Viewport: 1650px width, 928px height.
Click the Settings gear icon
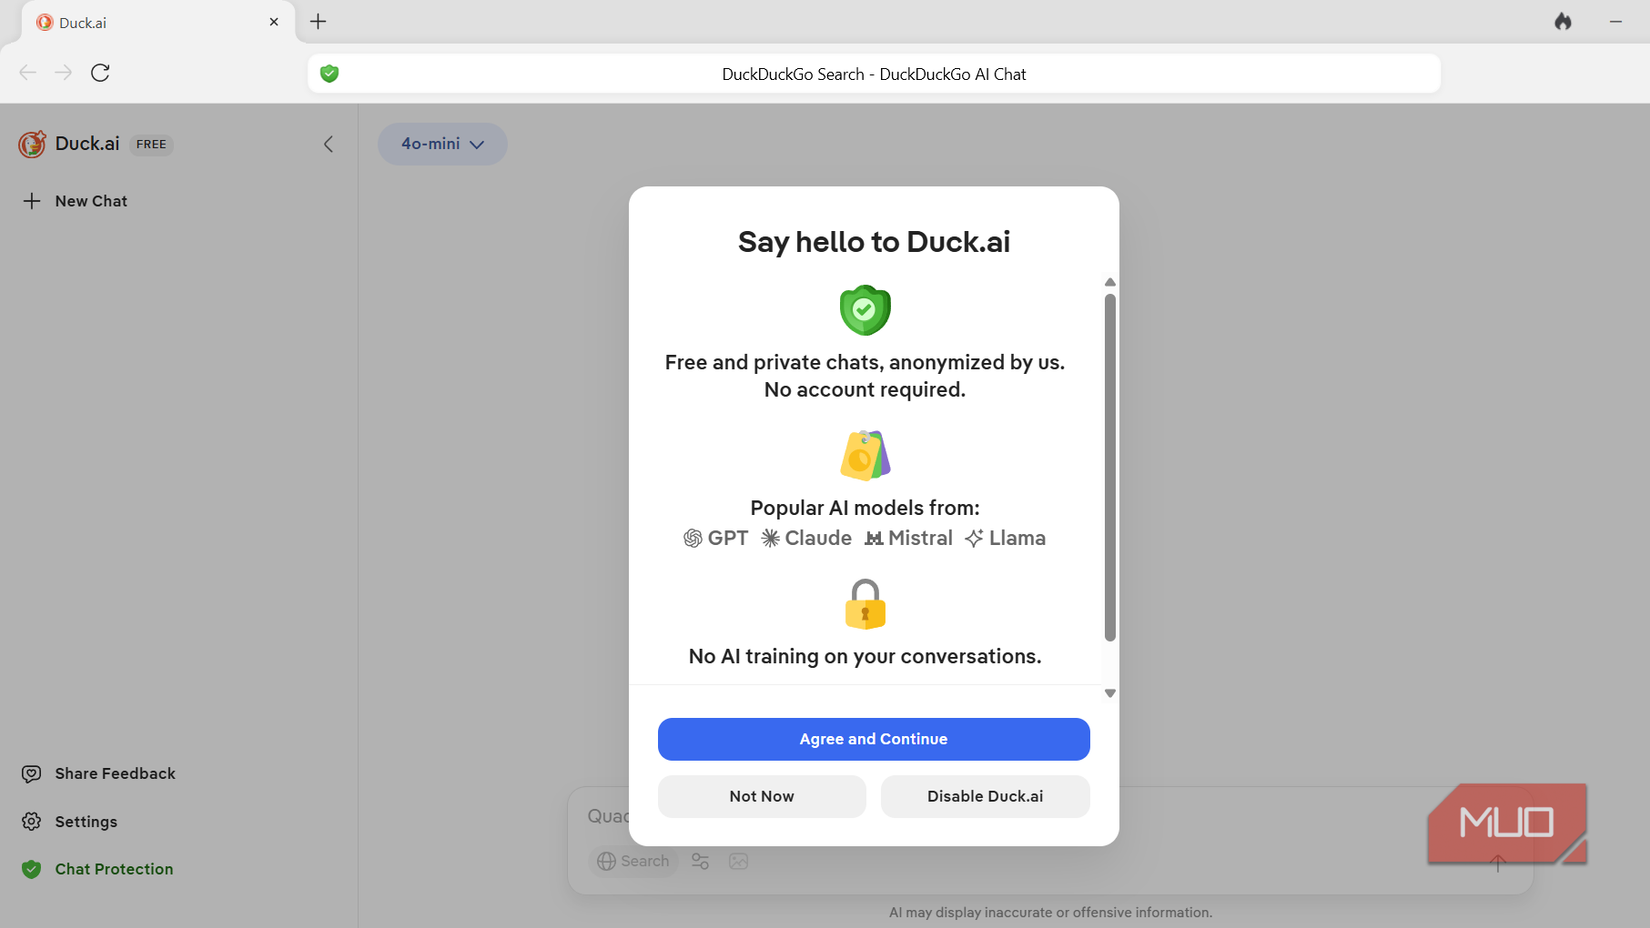[x=32, y=822]
